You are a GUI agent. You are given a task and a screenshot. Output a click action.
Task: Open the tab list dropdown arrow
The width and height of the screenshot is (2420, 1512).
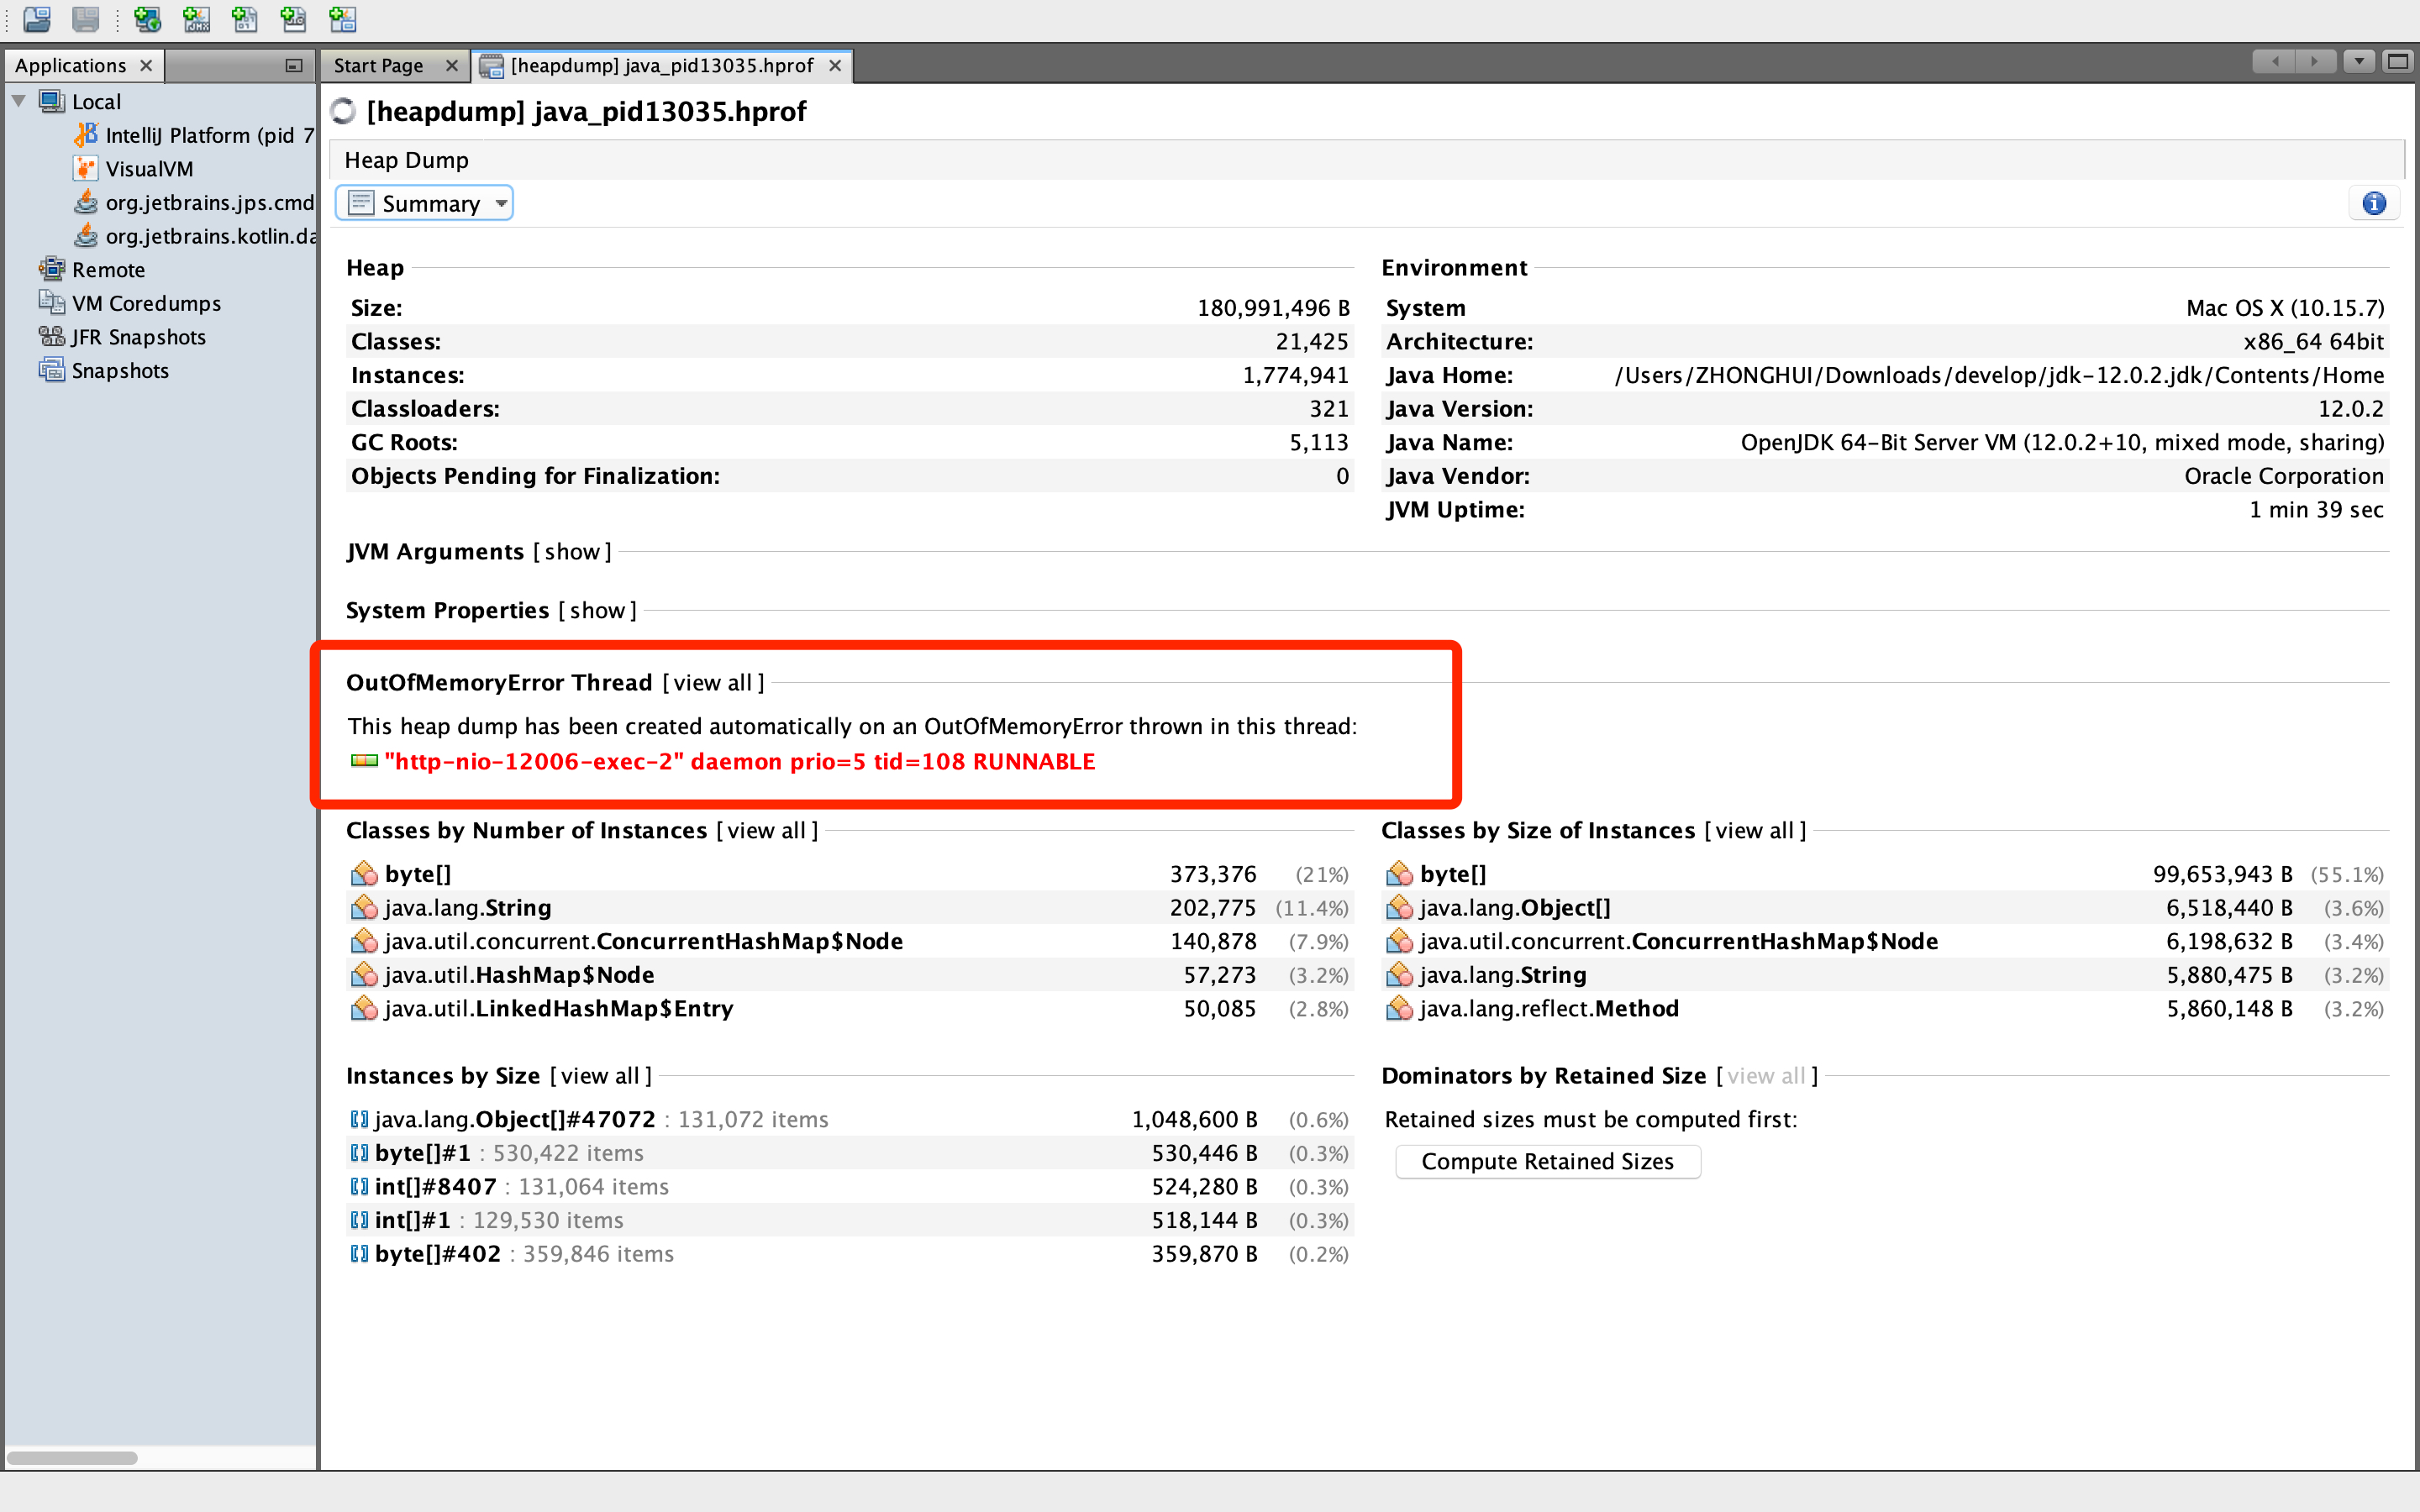coord(2360,61)
